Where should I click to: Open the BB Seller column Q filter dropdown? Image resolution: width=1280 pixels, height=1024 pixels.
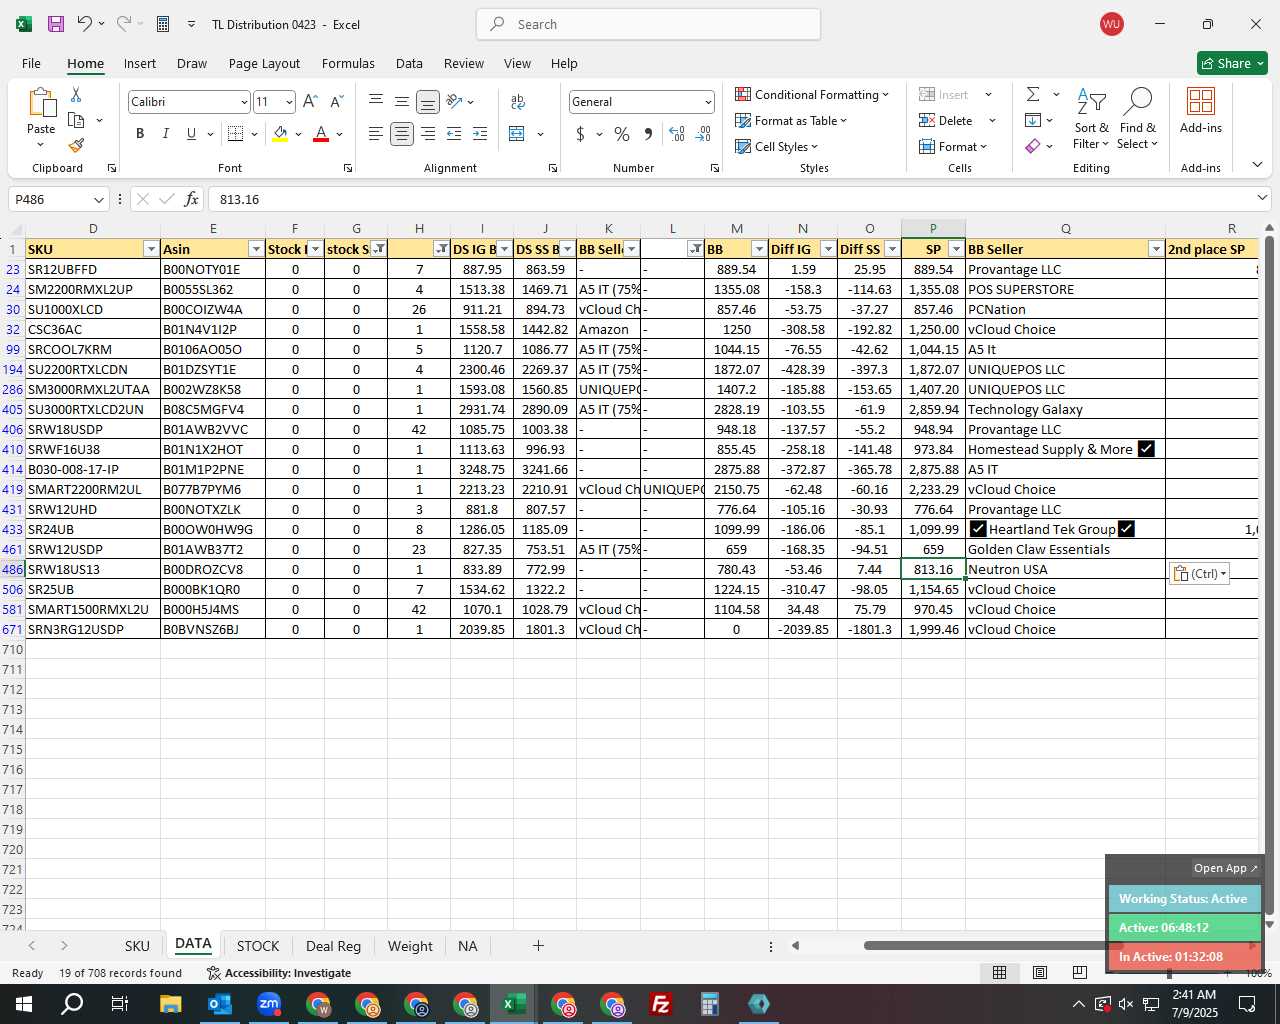(1156, 249)
